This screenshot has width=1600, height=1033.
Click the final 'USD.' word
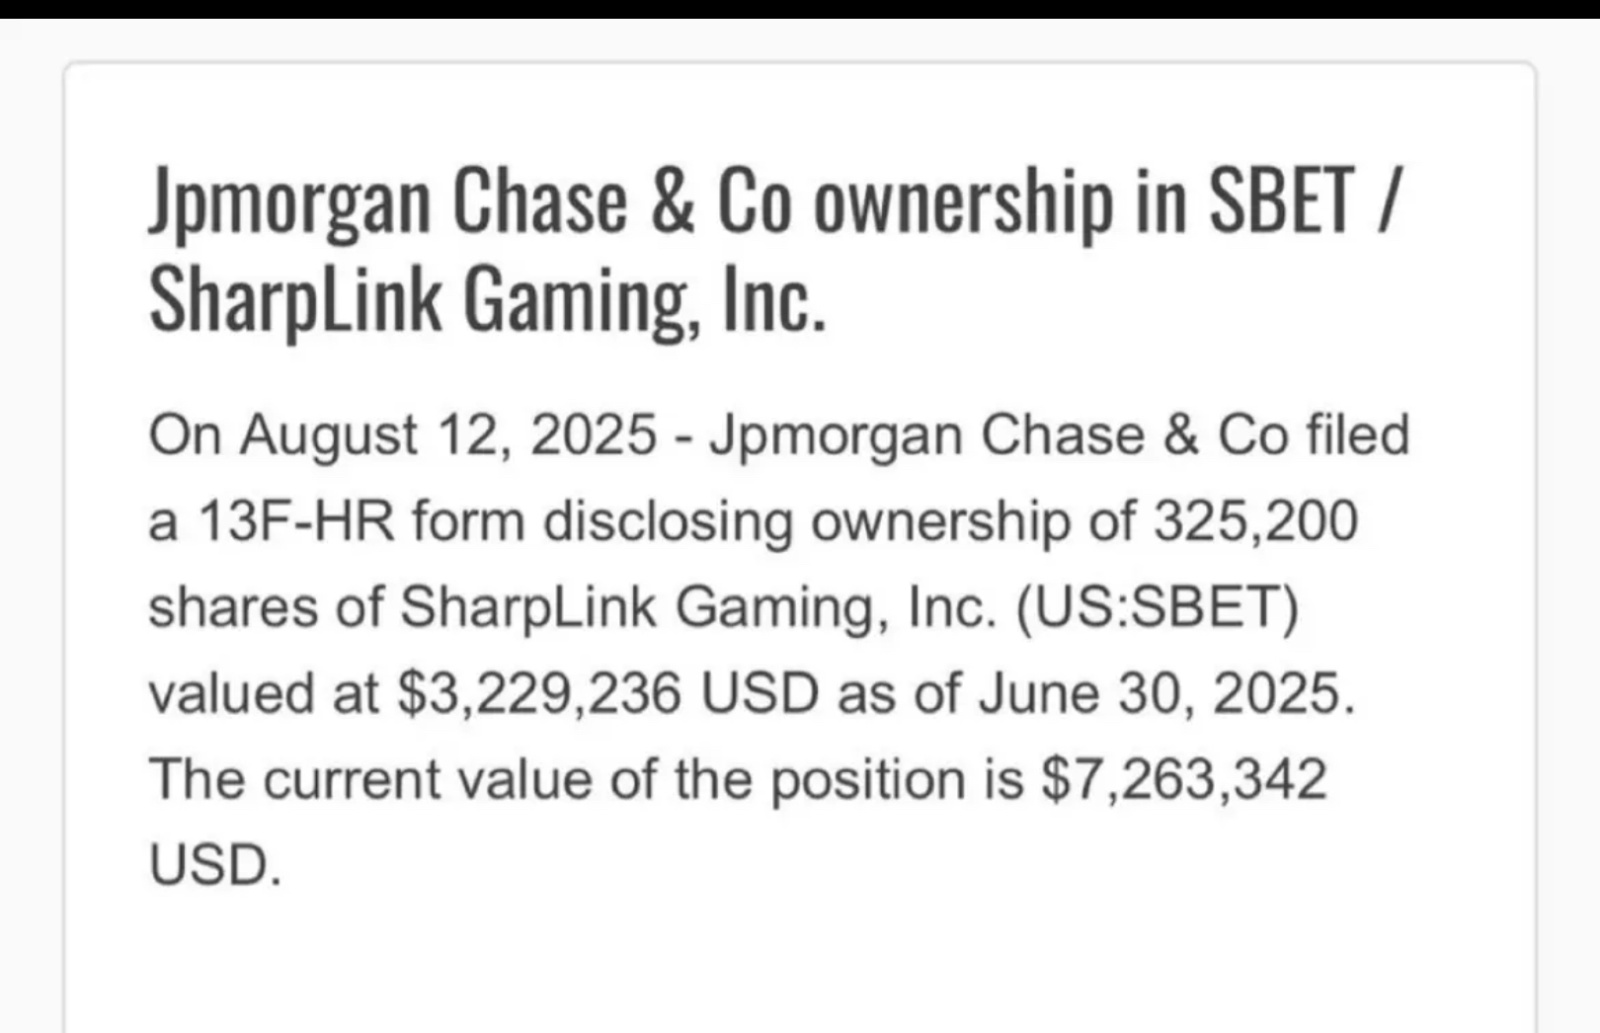click(215, 866)
